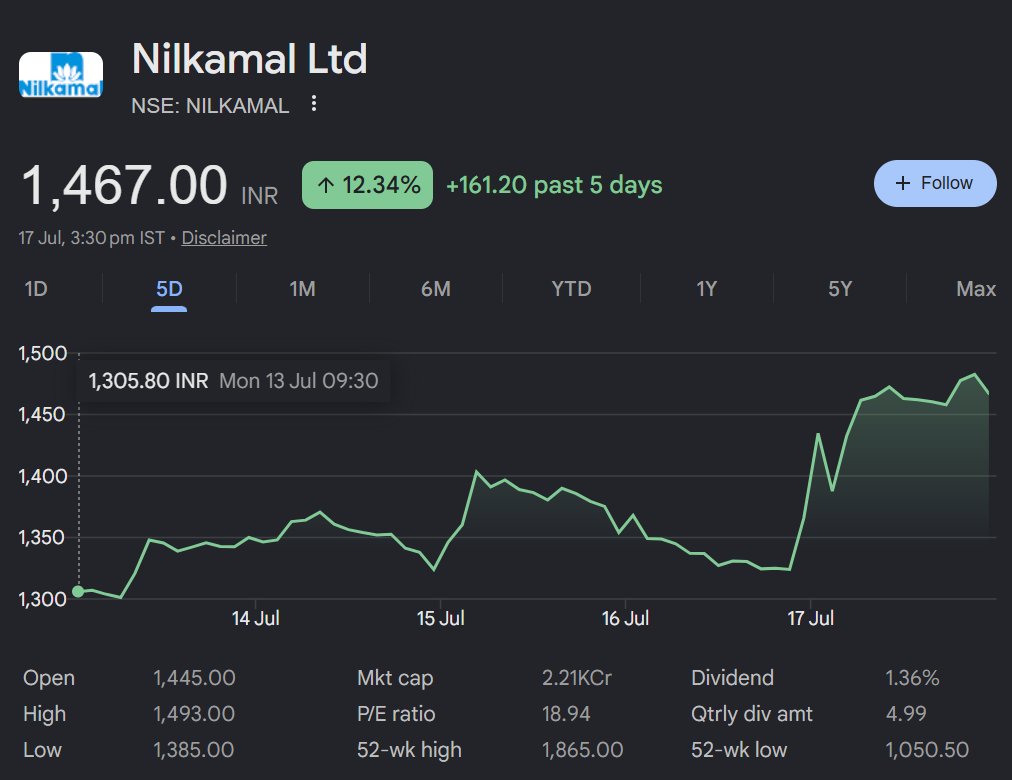Click the 52-wk low value "1,050.50"
This screenshot has height=780, width=1012.
pos(927,750)
